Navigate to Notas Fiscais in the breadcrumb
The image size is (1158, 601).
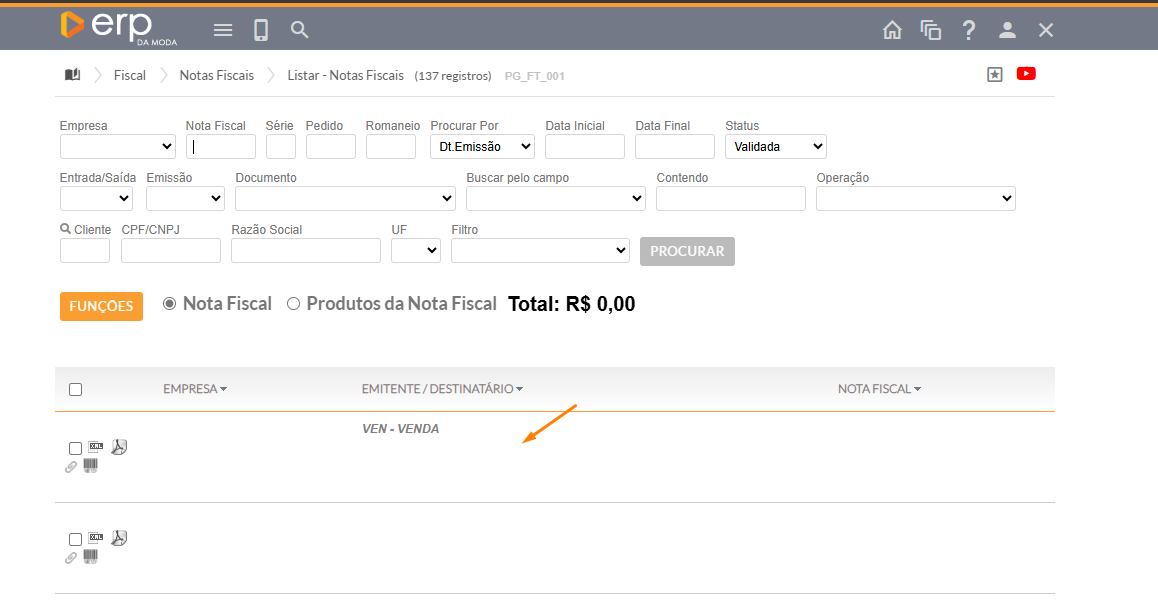click(216, 75)
